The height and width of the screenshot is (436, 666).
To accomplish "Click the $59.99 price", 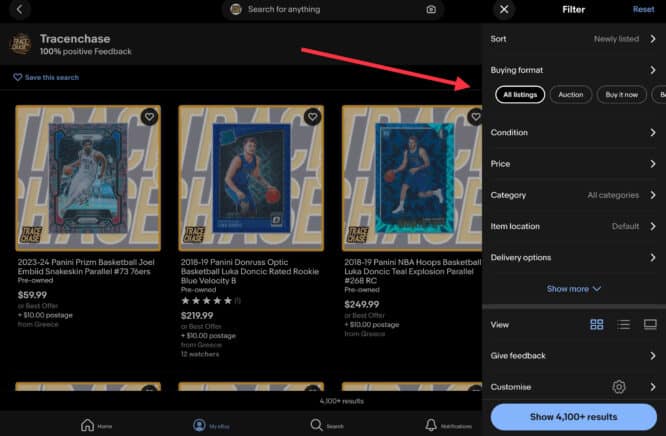I will (32, 295).
